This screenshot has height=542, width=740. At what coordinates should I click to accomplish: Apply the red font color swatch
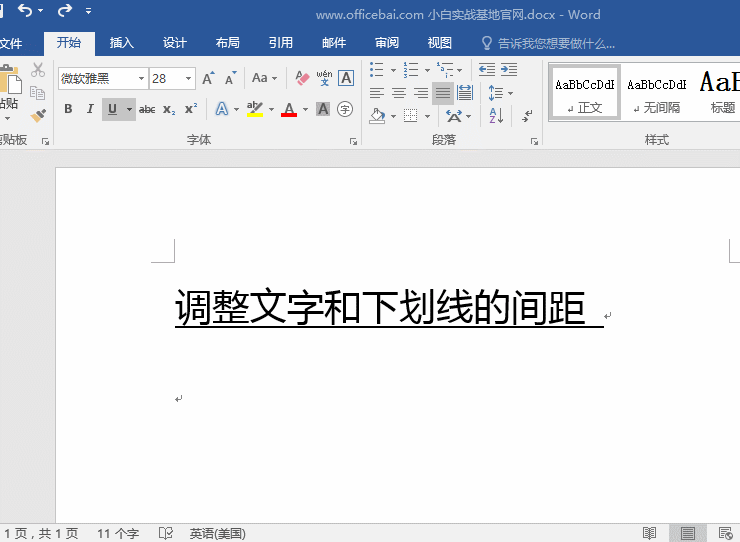point(289,109)
